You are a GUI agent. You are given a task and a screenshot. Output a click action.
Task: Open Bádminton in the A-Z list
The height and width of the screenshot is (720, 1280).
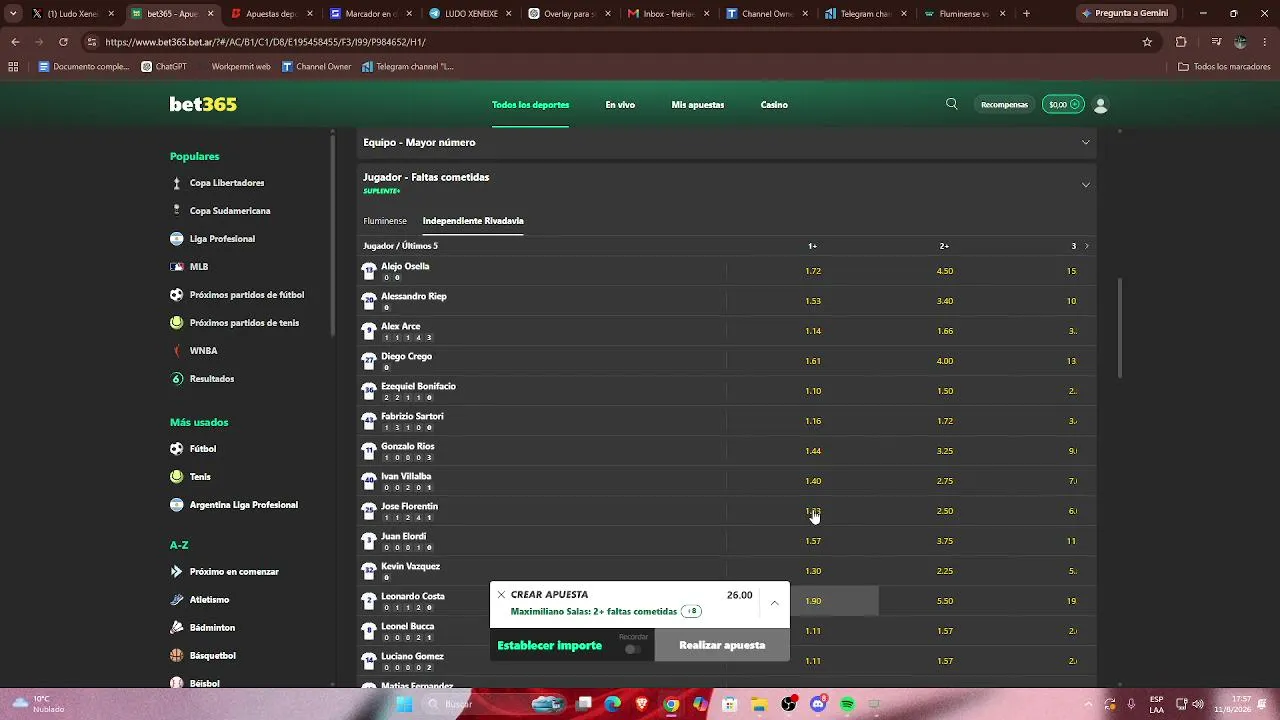tap(212, 628)
